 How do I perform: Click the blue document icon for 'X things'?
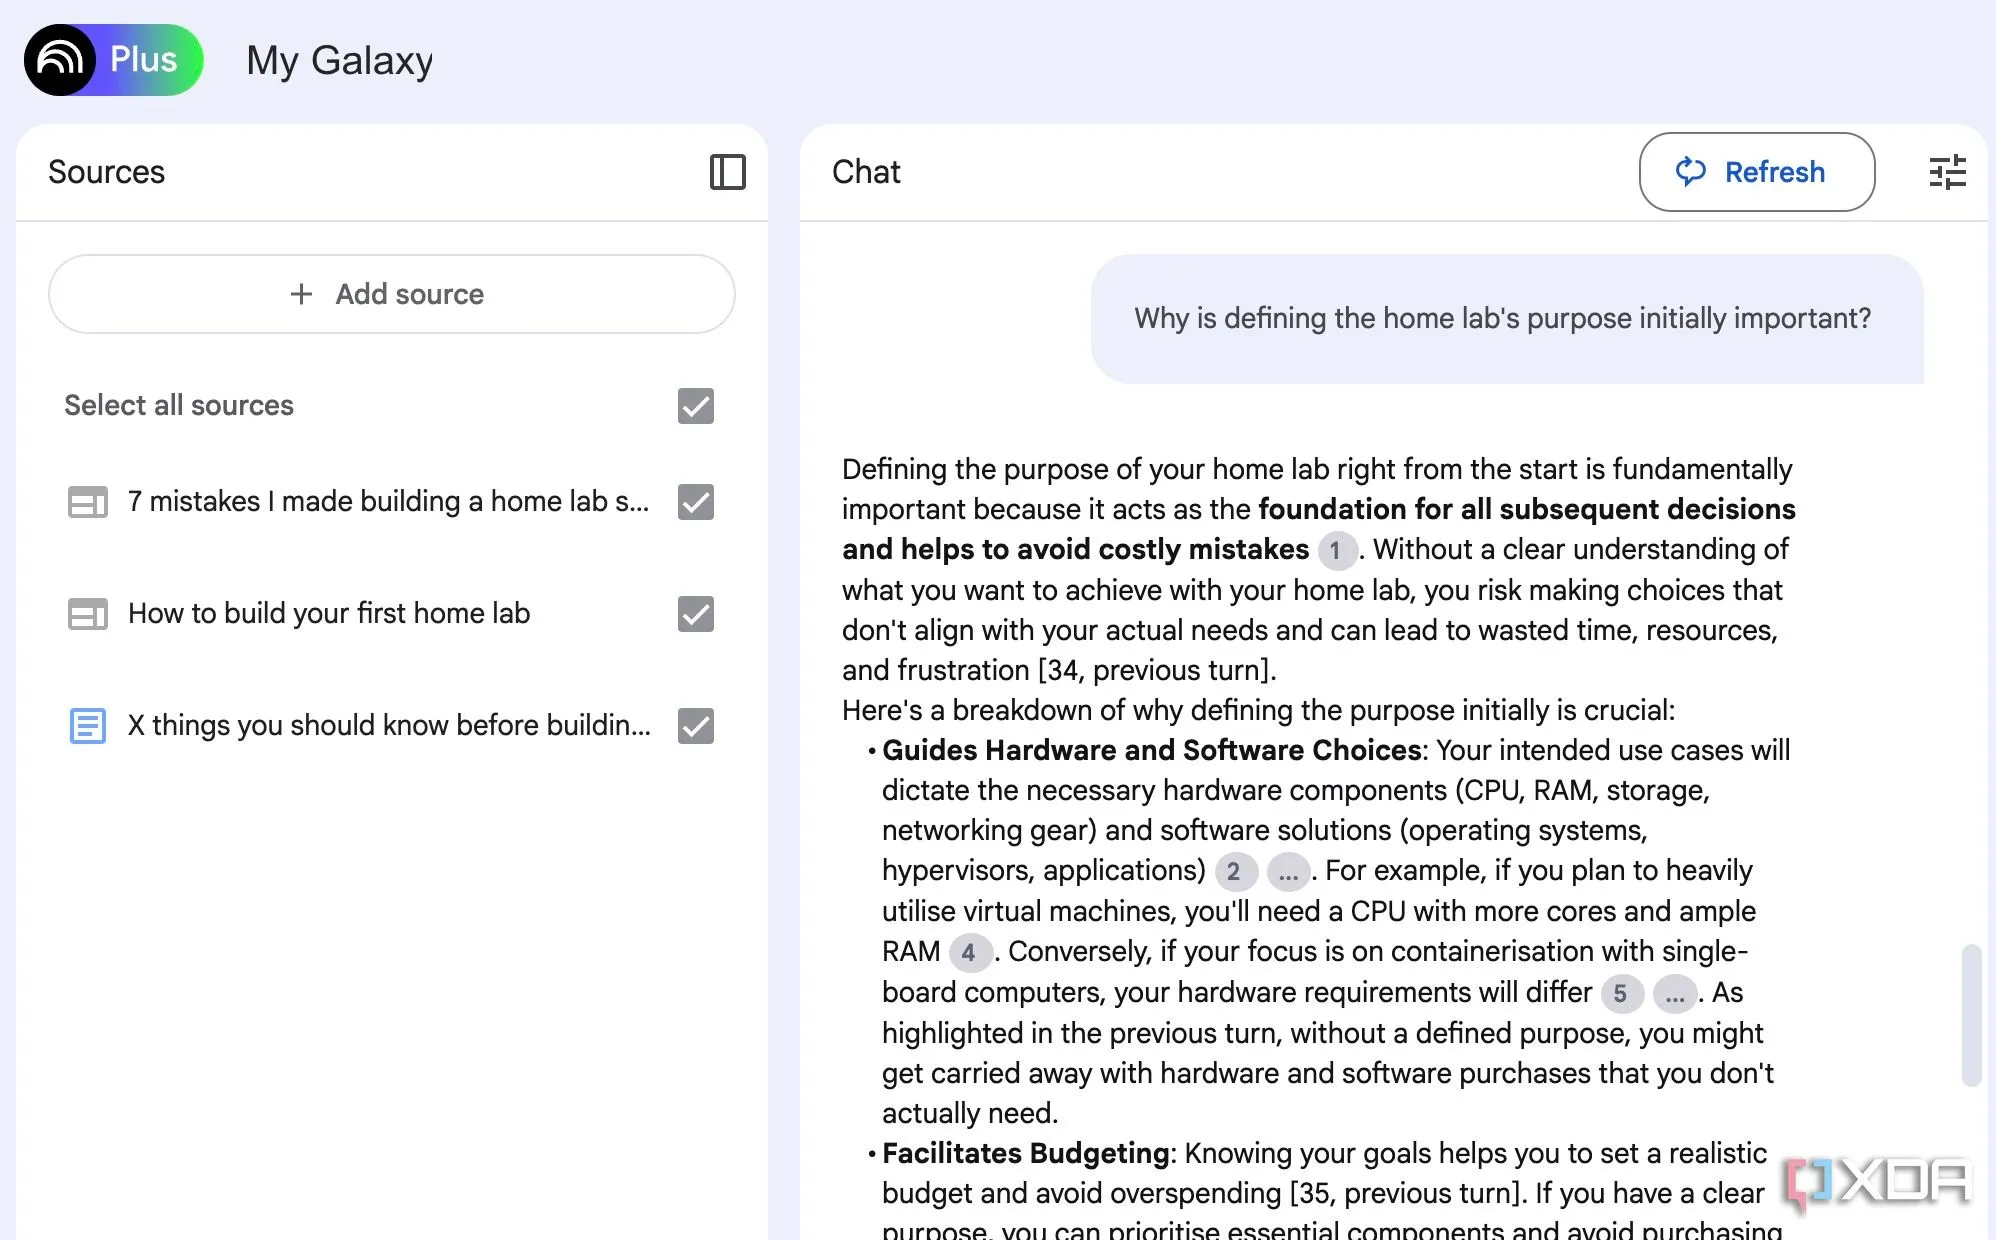pos(87,725)
